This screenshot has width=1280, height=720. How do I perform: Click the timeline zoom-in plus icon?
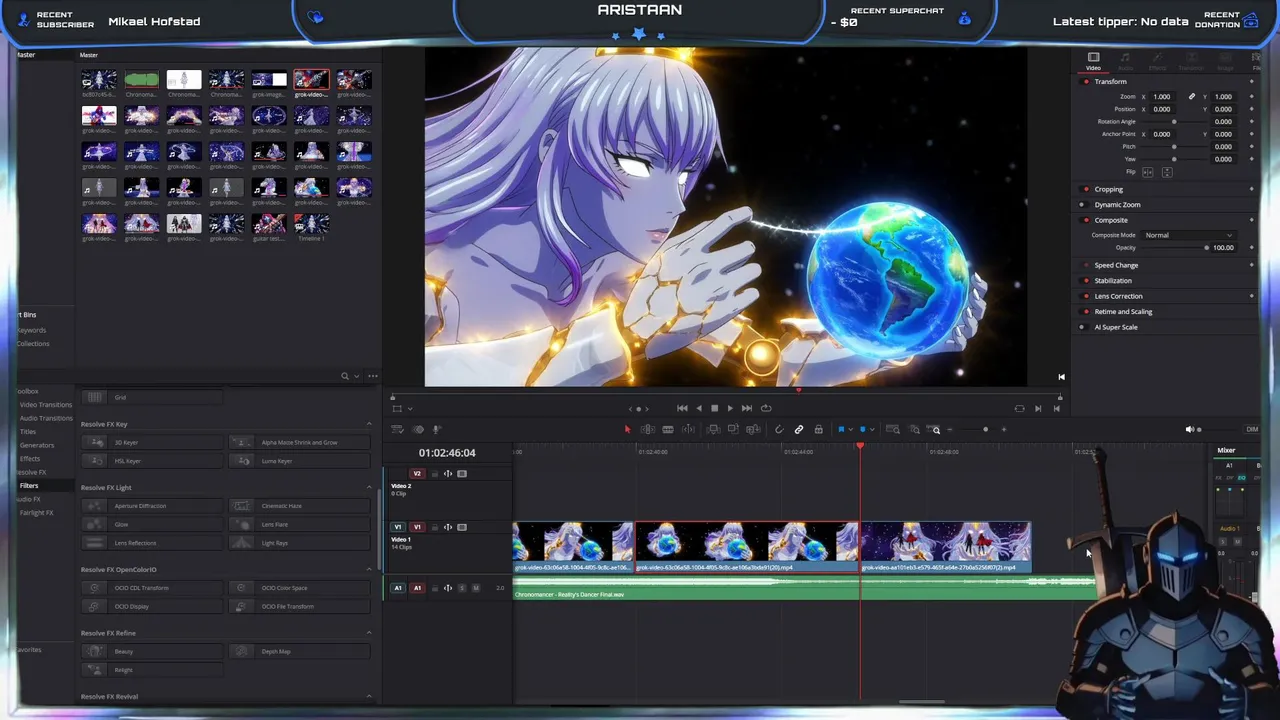click(x=1004, y=429)
